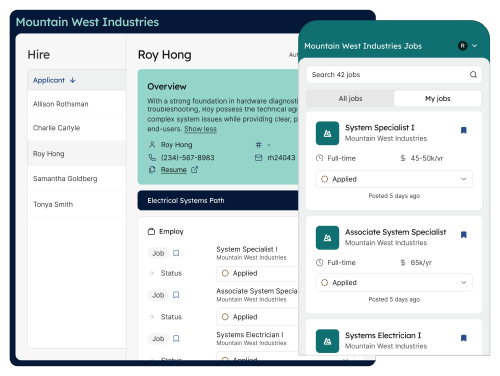The image size is (500, 376).
Task: Sort by the Applicant column header
Action: pos(49,80)
